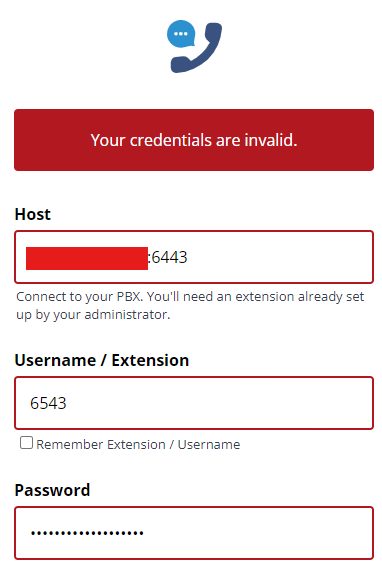382x569 pixels.
Task: Click the Username / Extension field label
Action: (102, 360)
